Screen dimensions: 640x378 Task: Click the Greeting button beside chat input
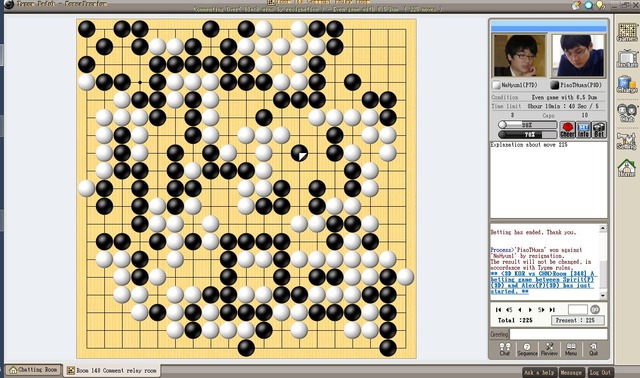[499, 334]
